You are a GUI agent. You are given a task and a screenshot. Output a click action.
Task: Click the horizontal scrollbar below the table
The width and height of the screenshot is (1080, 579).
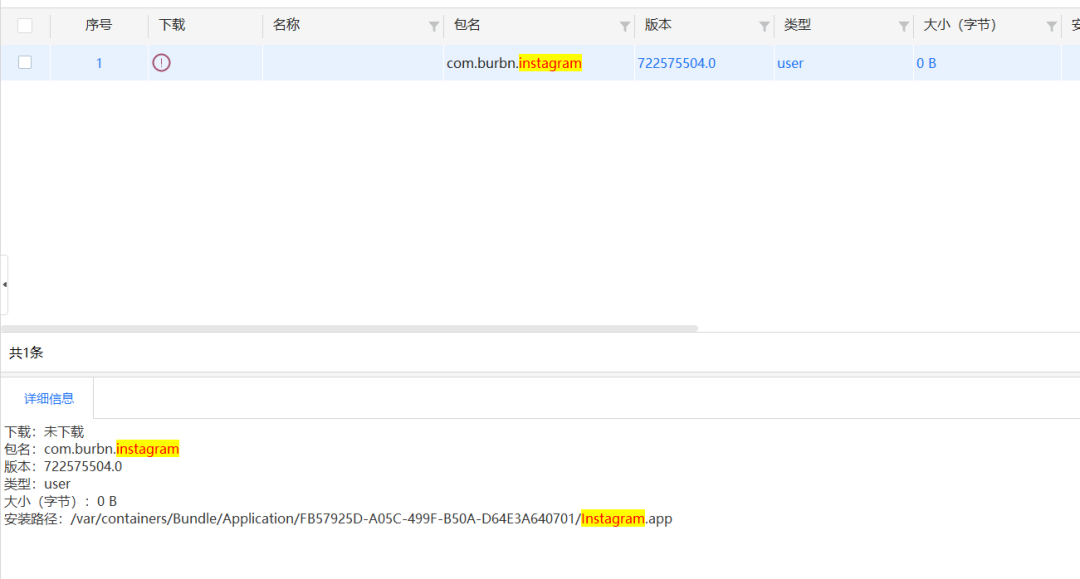pyautogui.click(x=350, y=328)
